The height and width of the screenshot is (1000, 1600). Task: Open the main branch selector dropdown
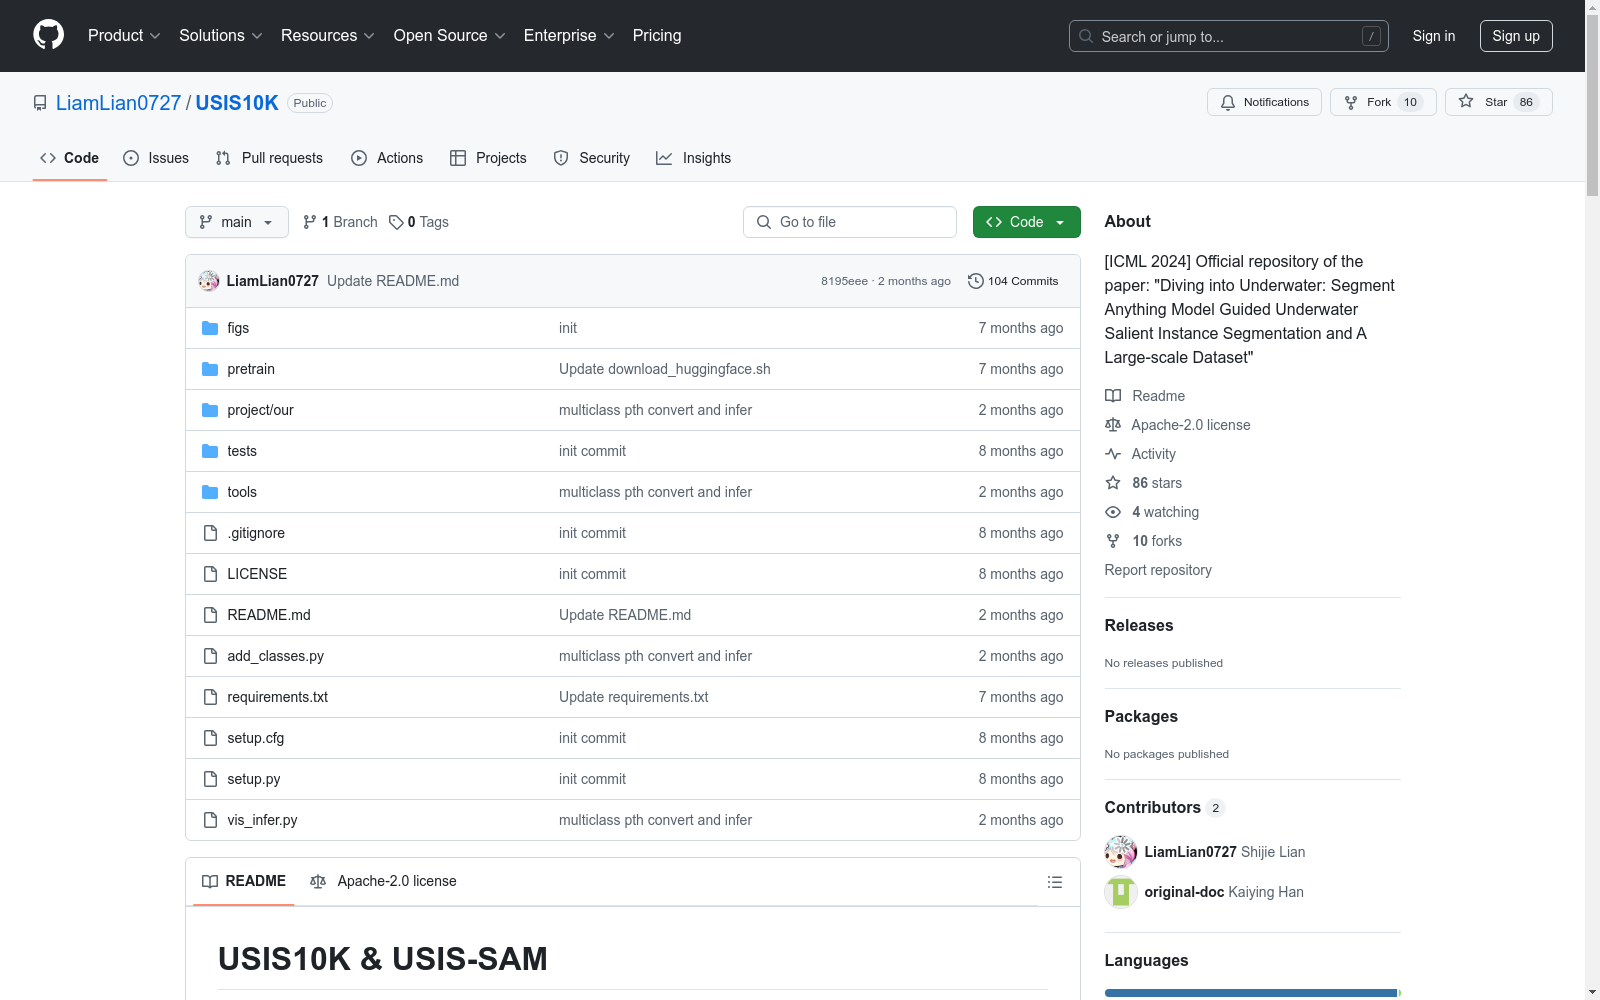click(x=237, y=222)
